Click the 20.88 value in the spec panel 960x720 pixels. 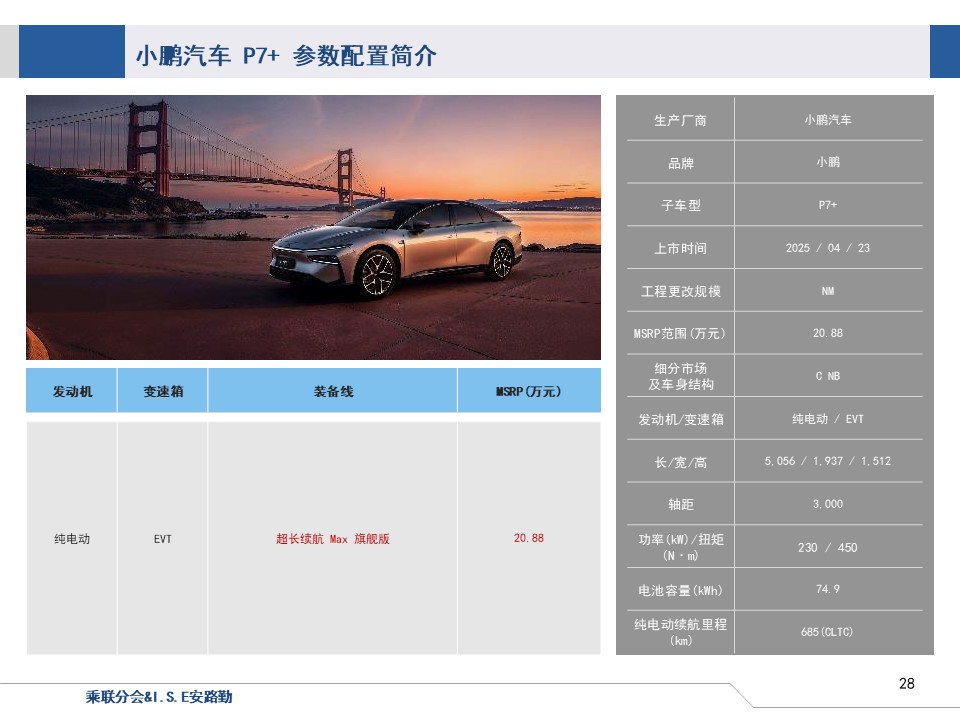[x=828, y=333]
